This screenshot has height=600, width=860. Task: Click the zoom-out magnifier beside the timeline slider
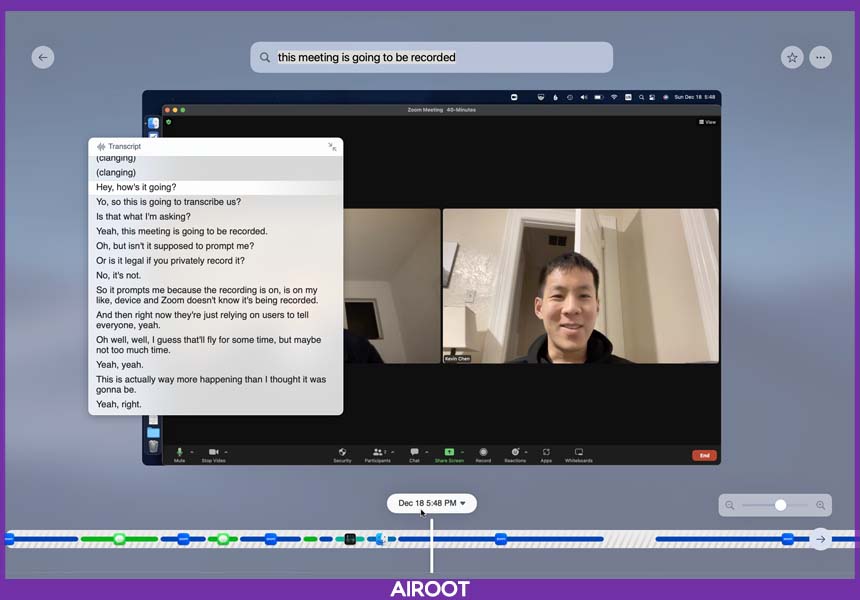click(730, 505)
